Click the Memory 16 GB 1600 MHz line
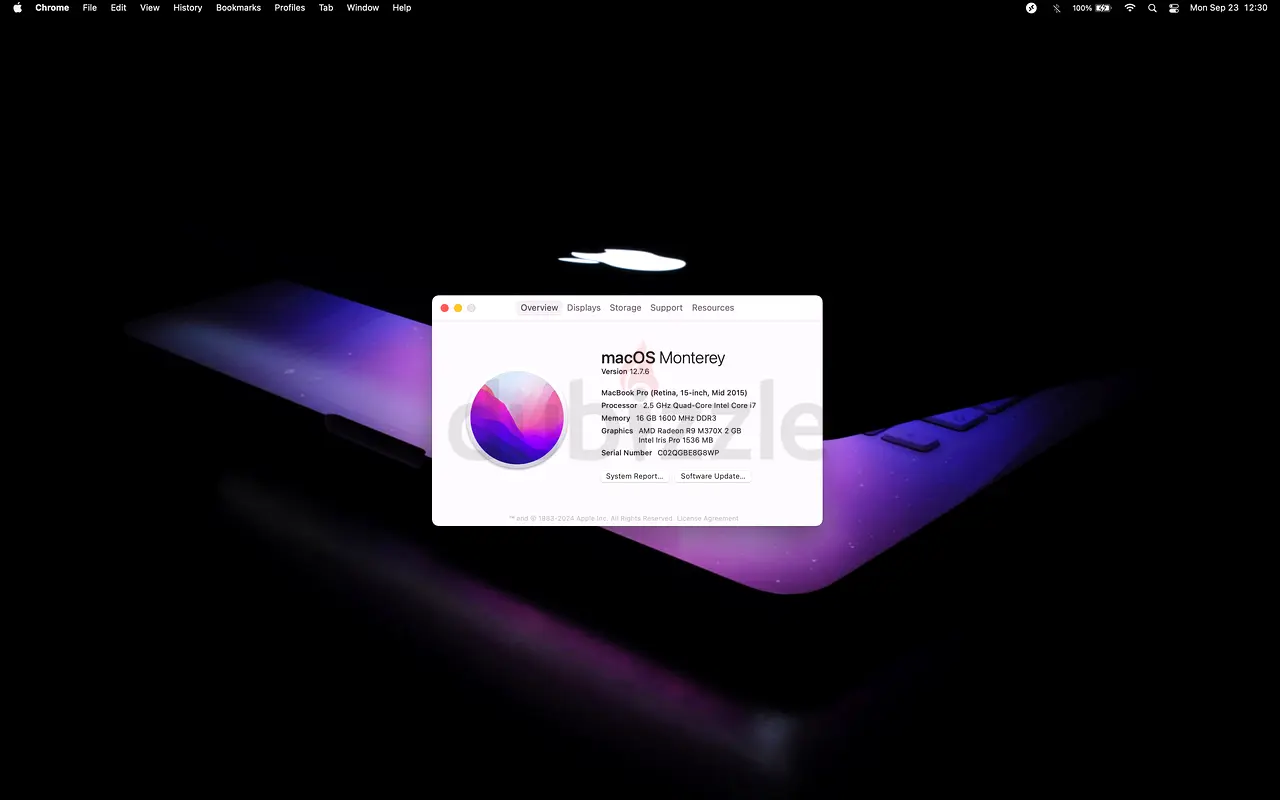This screenshot has height=800, width=1280. [659, 418]
